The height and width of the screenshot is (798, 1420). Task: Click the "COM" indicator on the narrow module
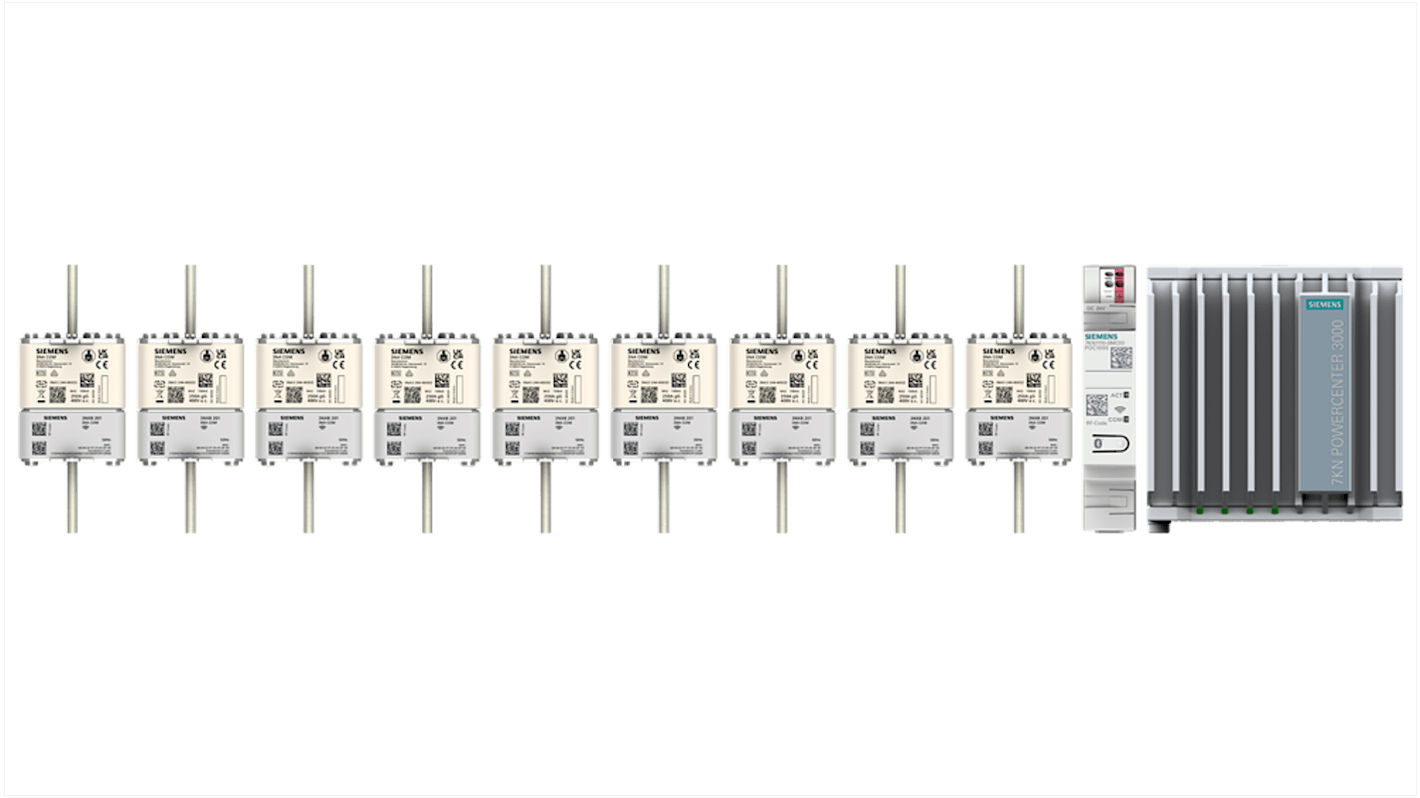pyautogui.click(x=1120, y=419)
